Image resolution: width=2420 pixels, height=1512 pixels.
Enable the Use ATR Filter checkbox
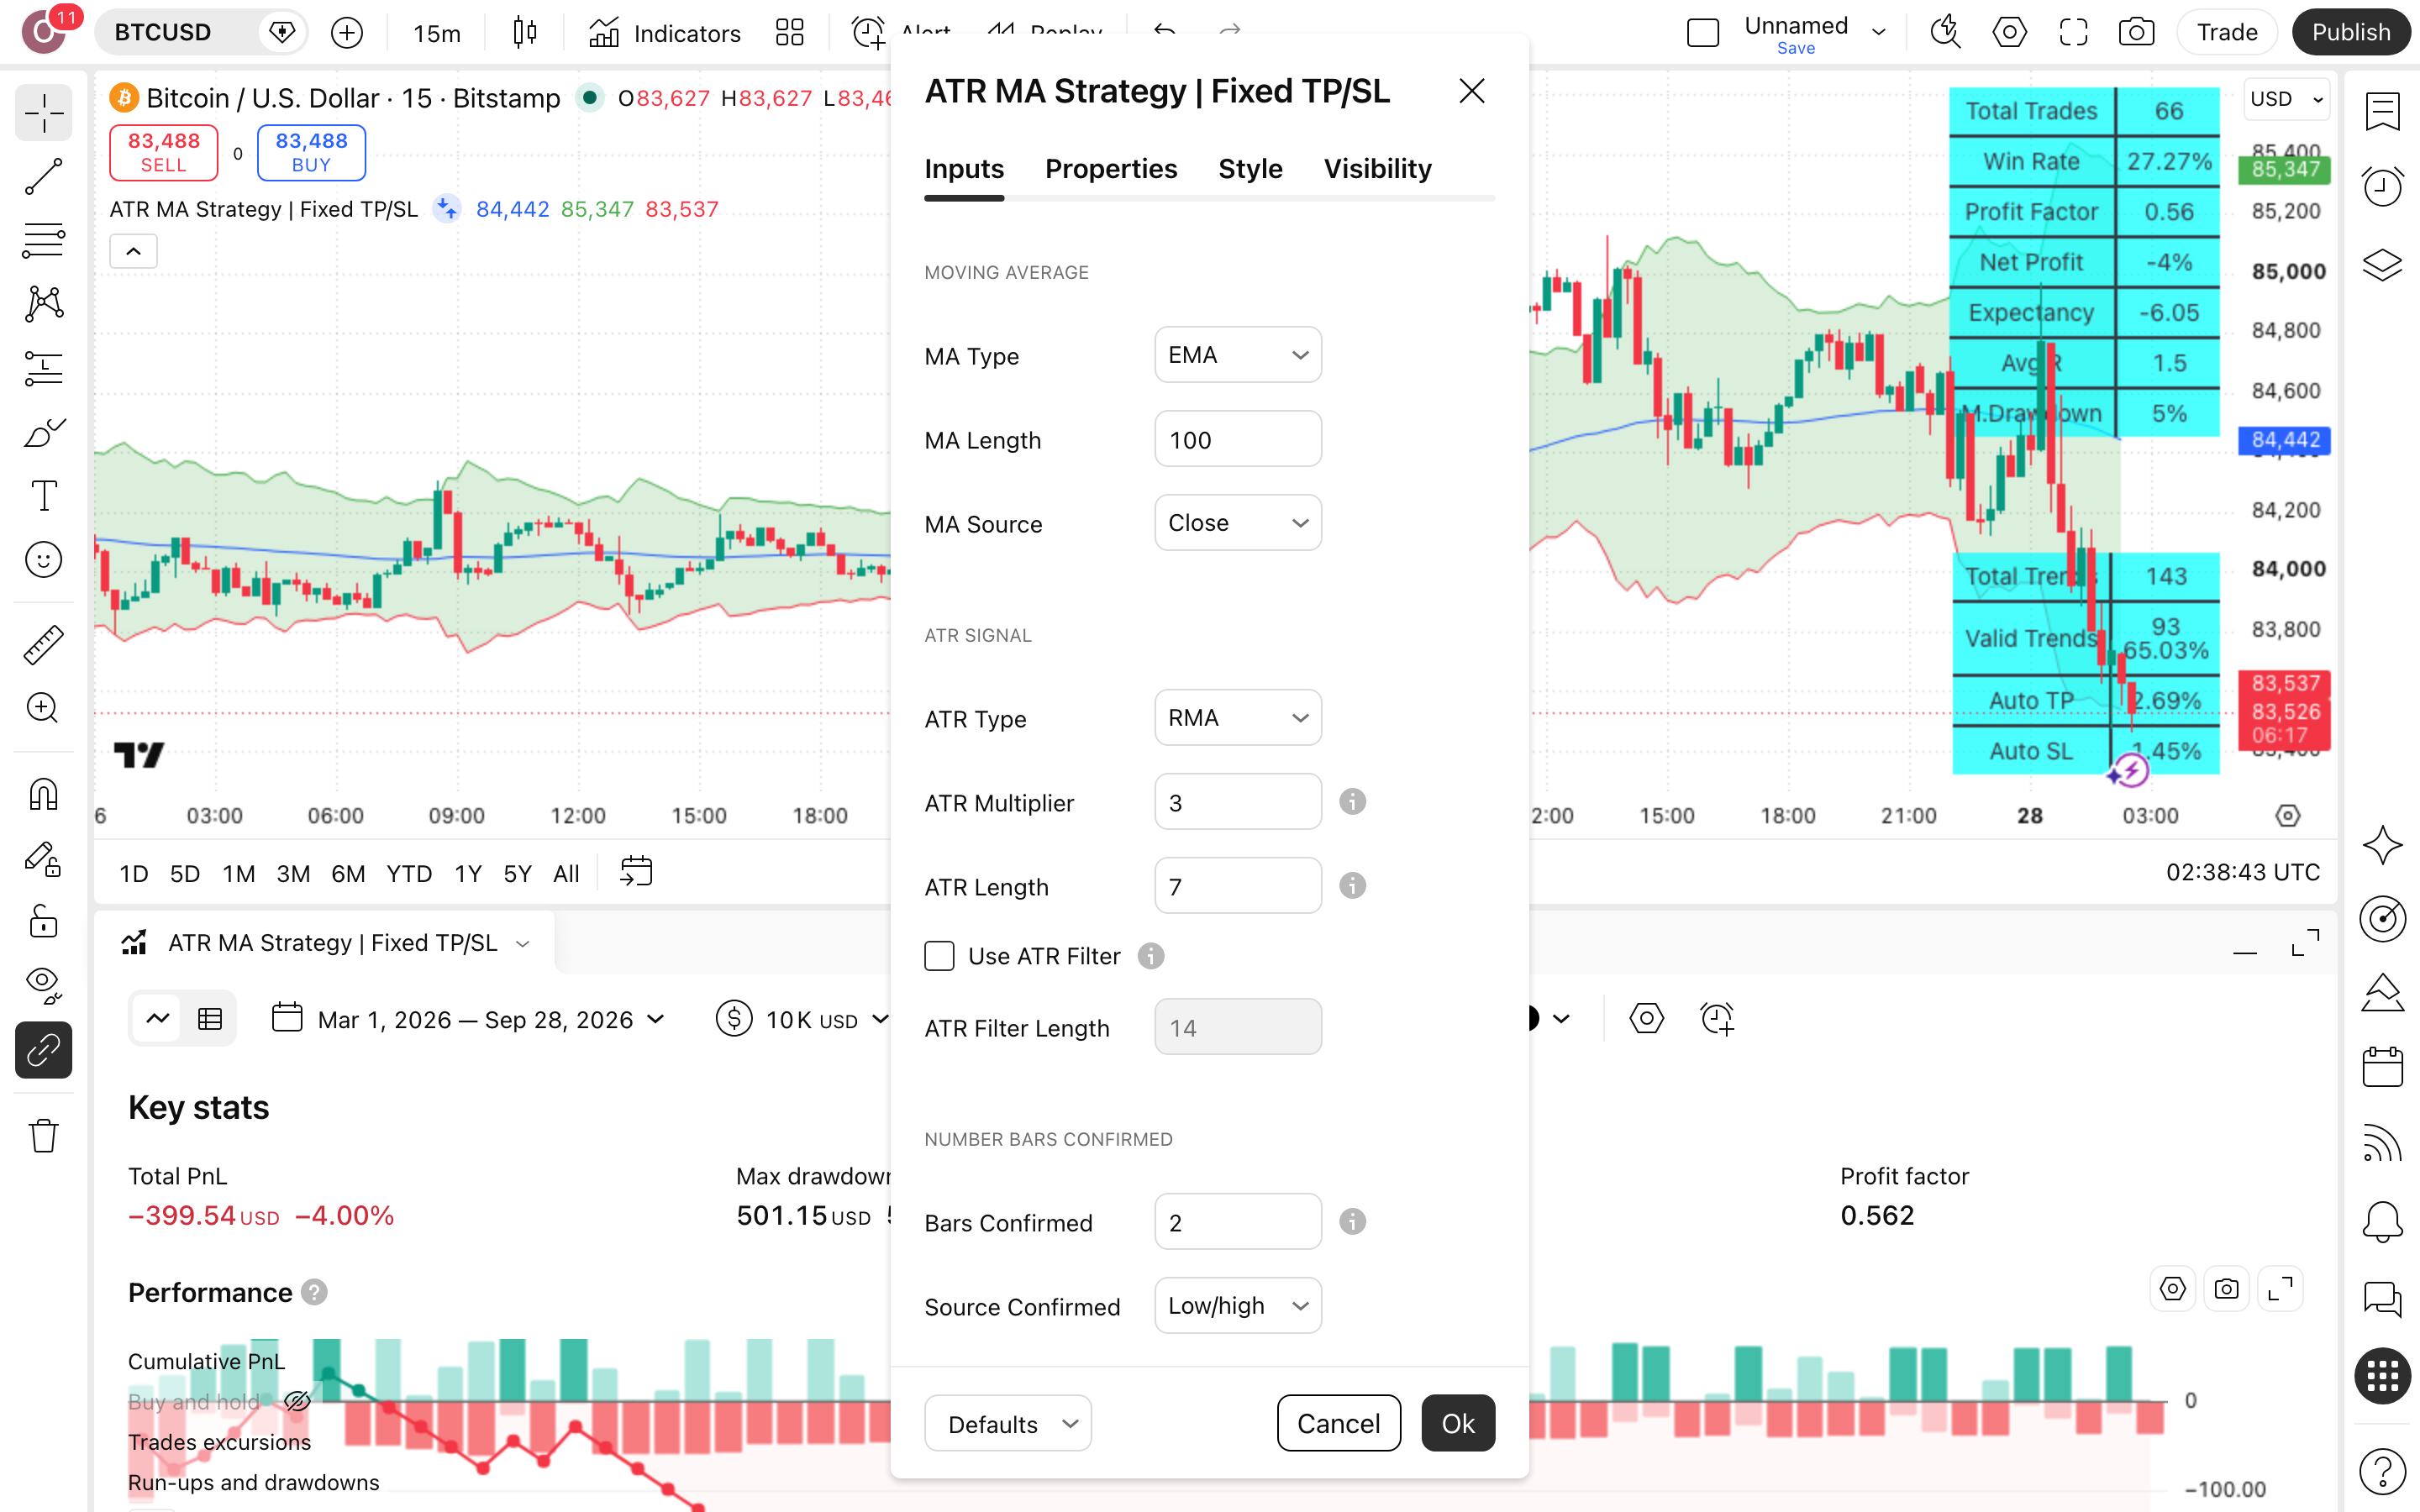(939, 956)
